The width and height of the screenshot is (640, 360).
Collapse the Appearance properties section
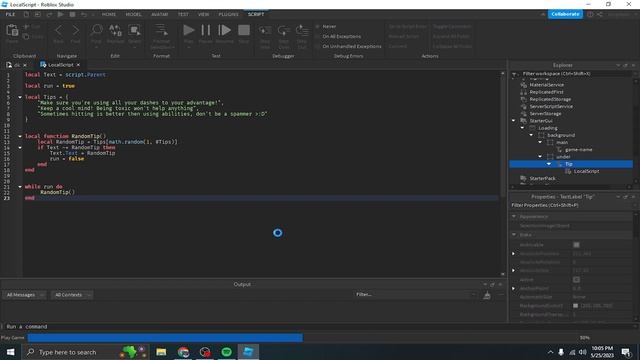[x=514, y=216]
